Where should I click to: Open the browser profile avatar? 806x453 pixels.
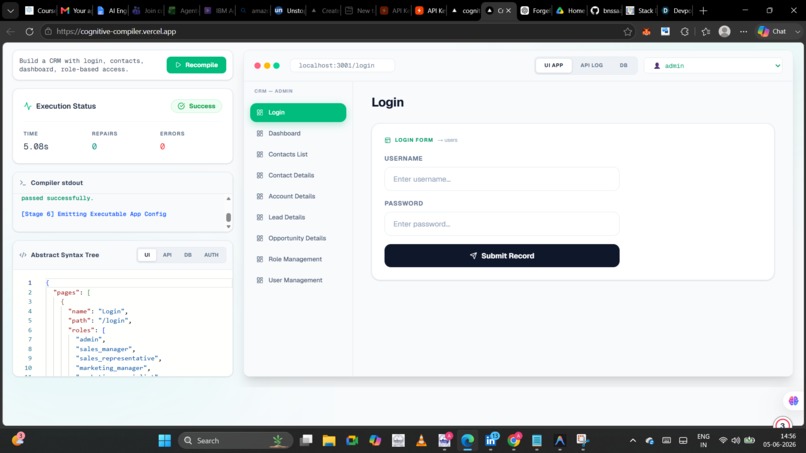pyautogui.click(x=724, y=31)
